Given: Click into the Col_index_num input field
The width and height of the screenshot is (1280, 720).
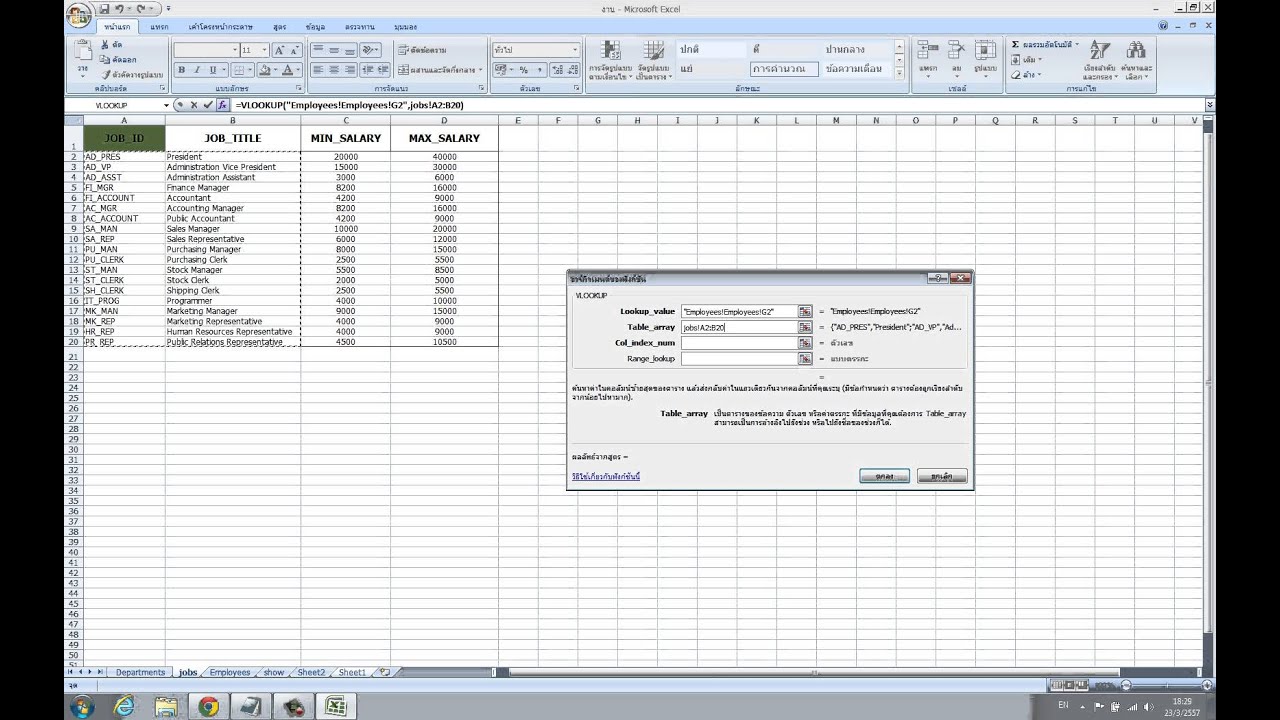Looking at the screenshot, I should (x=738, y=343).
